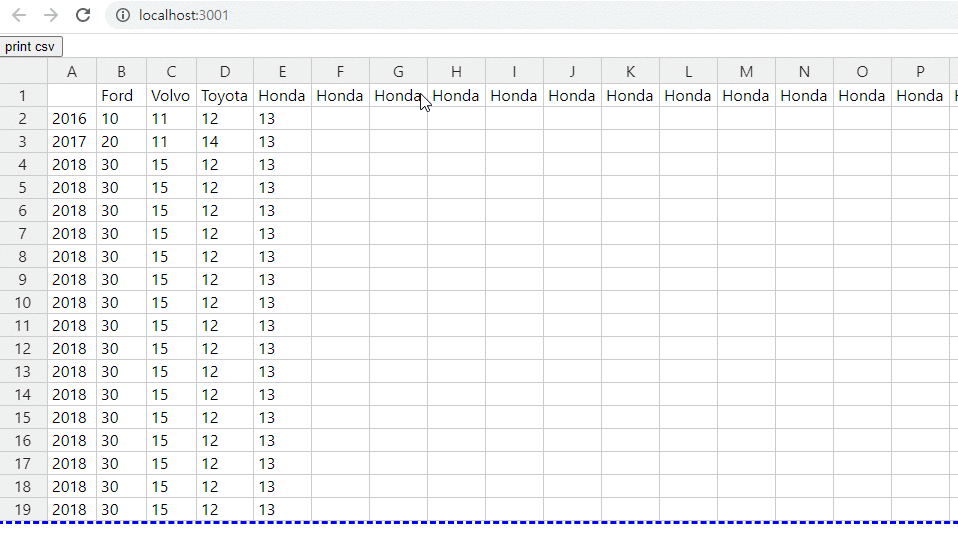This screenshot has width=958, height=540.
Task: Select column O header
Action: tap(863, 71)
